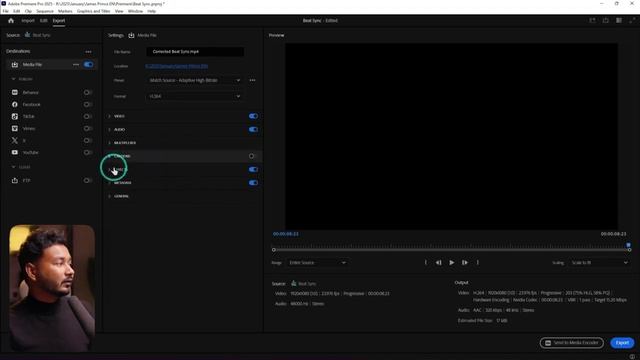Enable the Facebook destination toggle
Screen dimensions: 640x360
pos(87,104)
